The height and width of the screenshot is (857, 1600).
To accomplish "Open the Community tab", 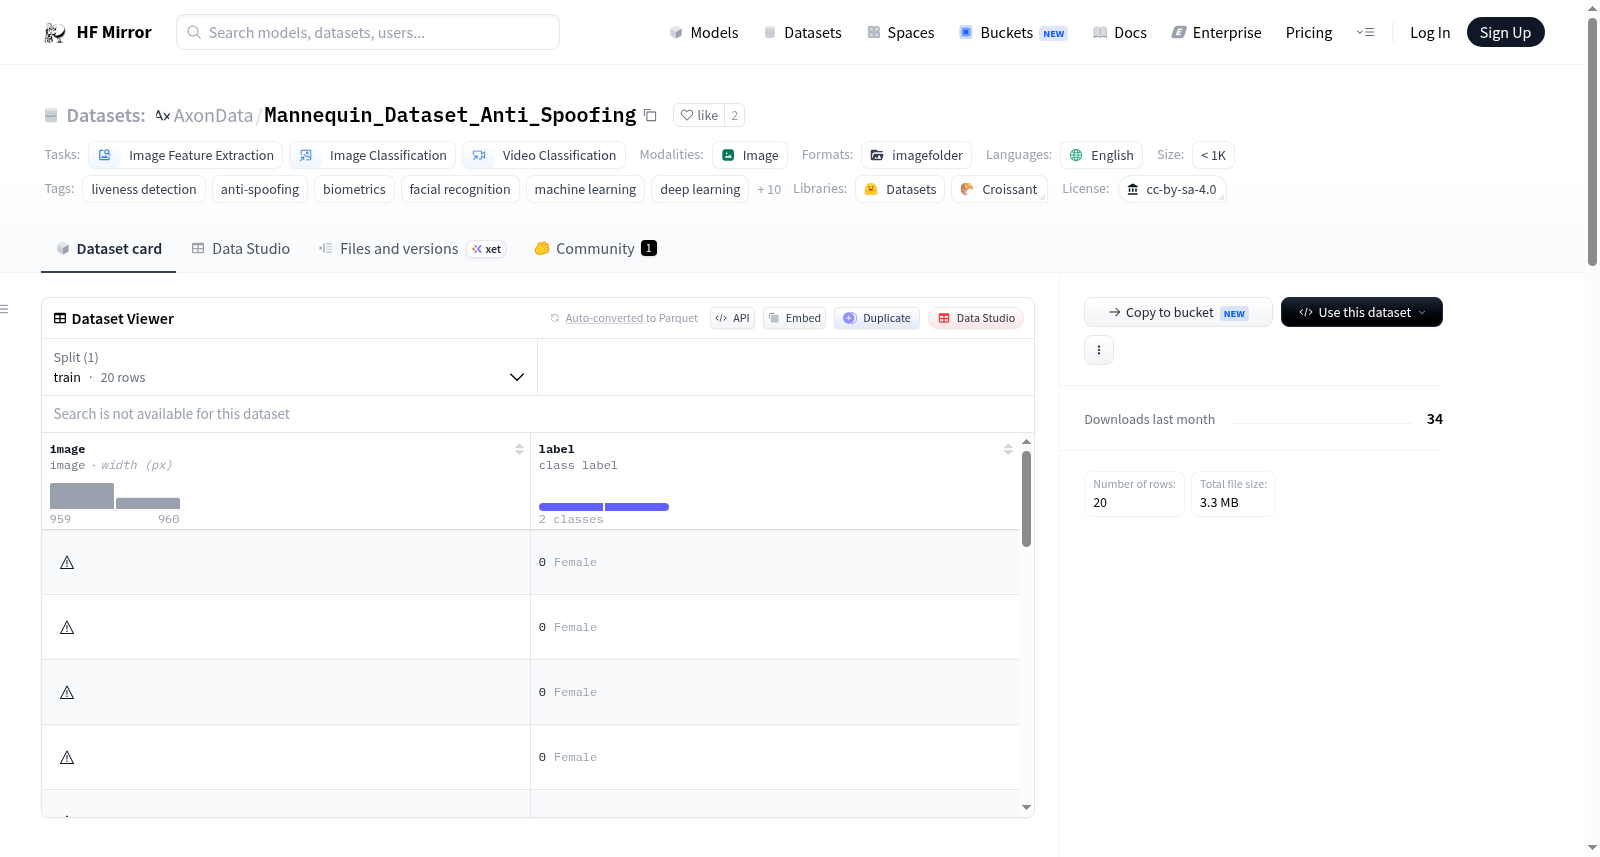I will coord(595,249).
